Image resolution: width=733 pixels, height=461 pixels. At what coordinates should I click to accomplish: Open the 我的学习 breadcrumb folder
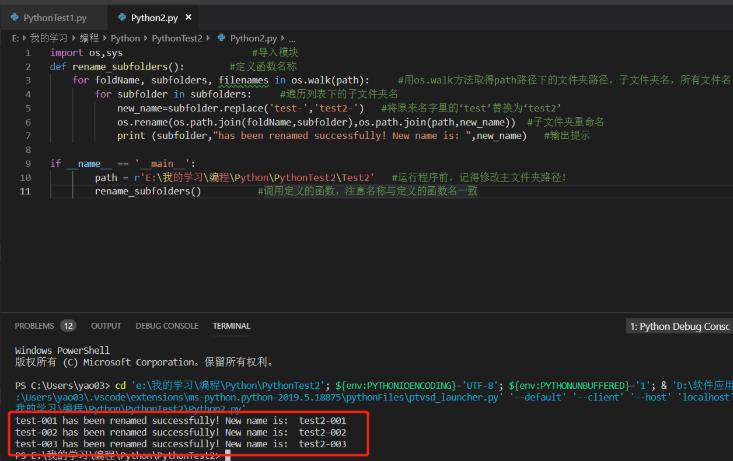click(x=49, y=38)
